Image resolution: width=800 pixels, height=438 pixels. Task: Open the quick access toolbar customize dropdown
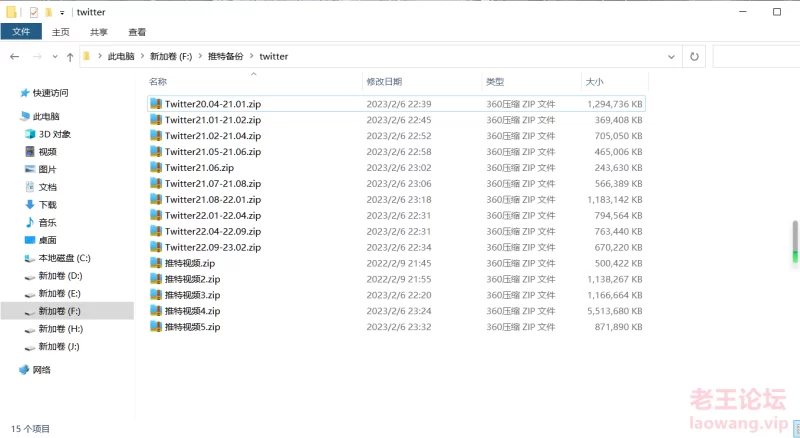coord(62,12)
